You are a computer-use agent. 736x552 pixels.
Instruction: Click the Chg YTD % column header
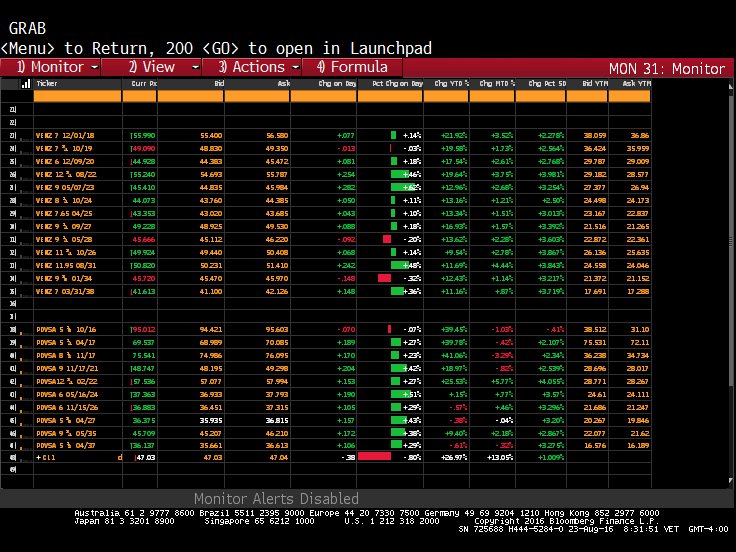[x=452, y=84]
